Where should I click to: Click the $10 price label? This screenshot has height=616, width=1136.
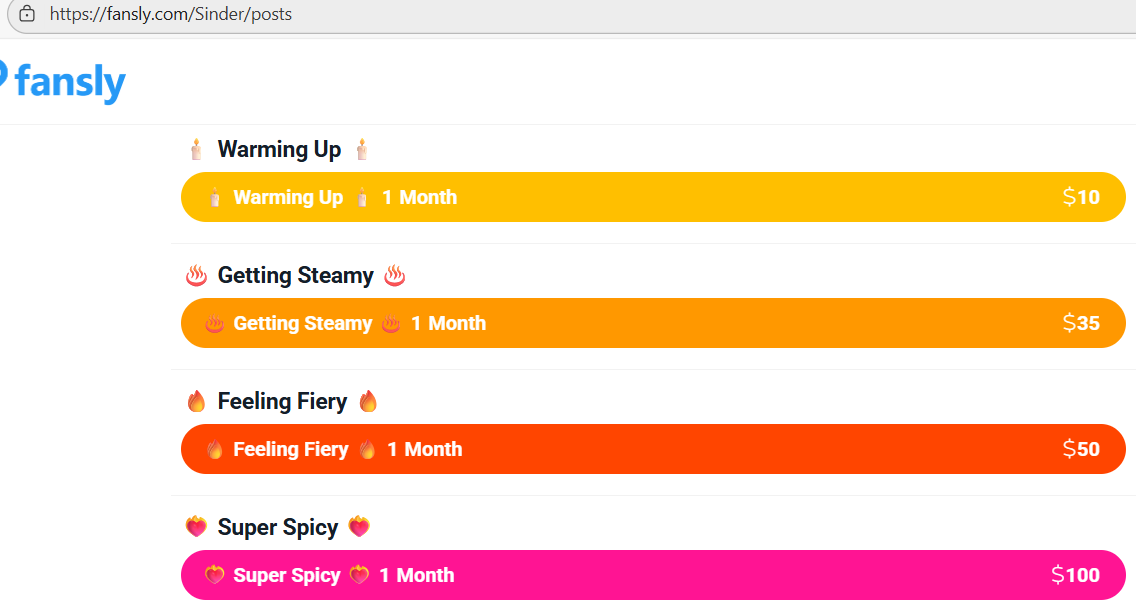pos(1081,197)
